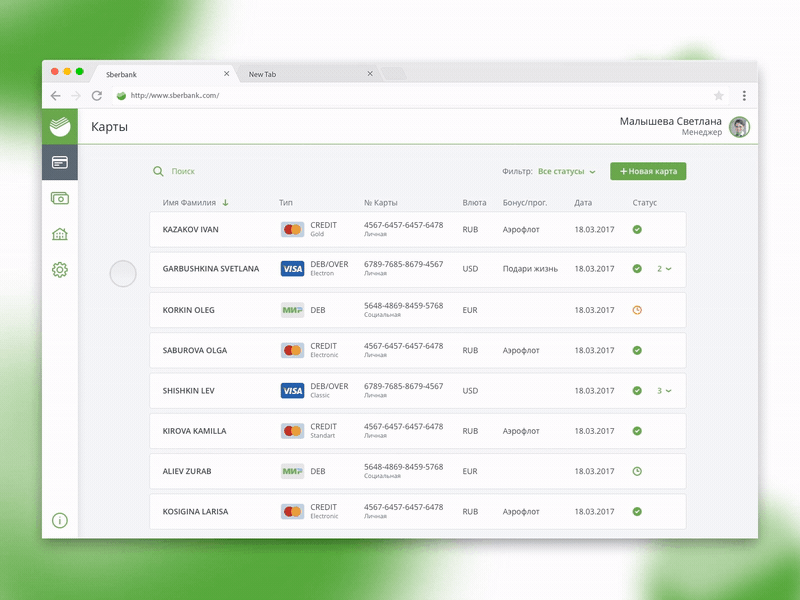Select the ALIEV ZURAB name
Image resolution: width=800 pixels, height=600 pixels.
(x=187, y=471)
